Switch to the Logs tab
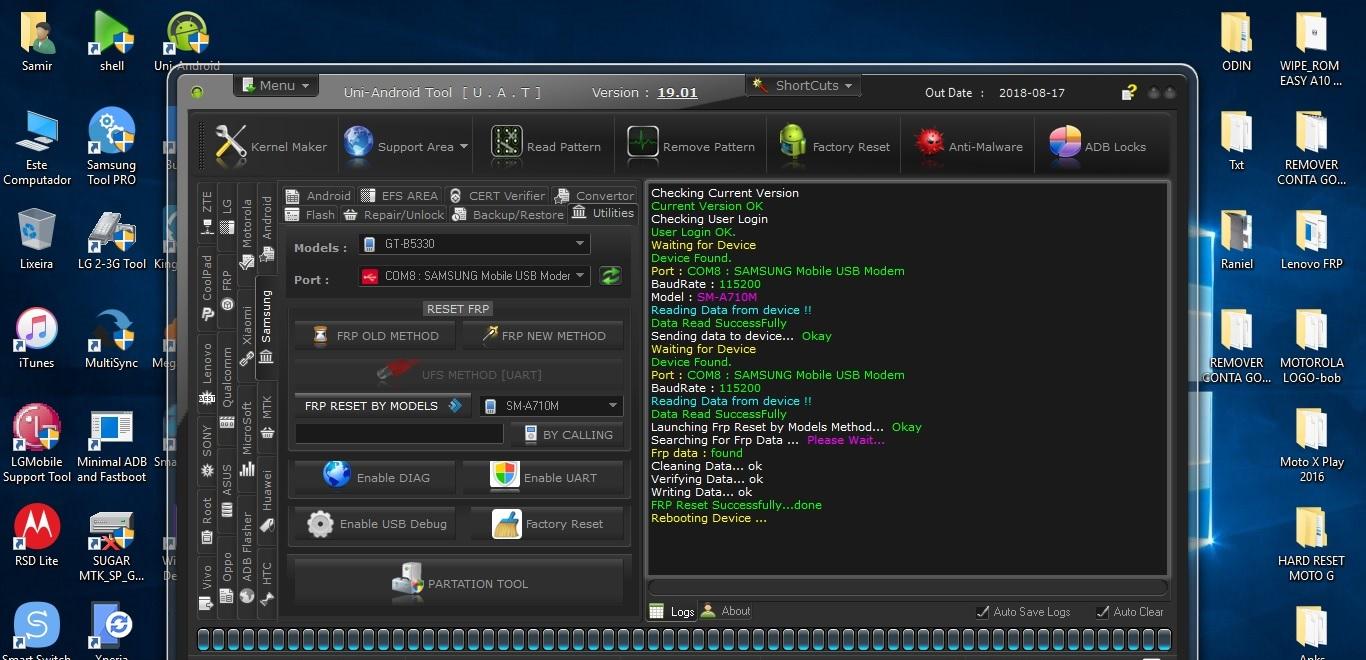This screenshot has width=1366, height=660. coord(672,611)
